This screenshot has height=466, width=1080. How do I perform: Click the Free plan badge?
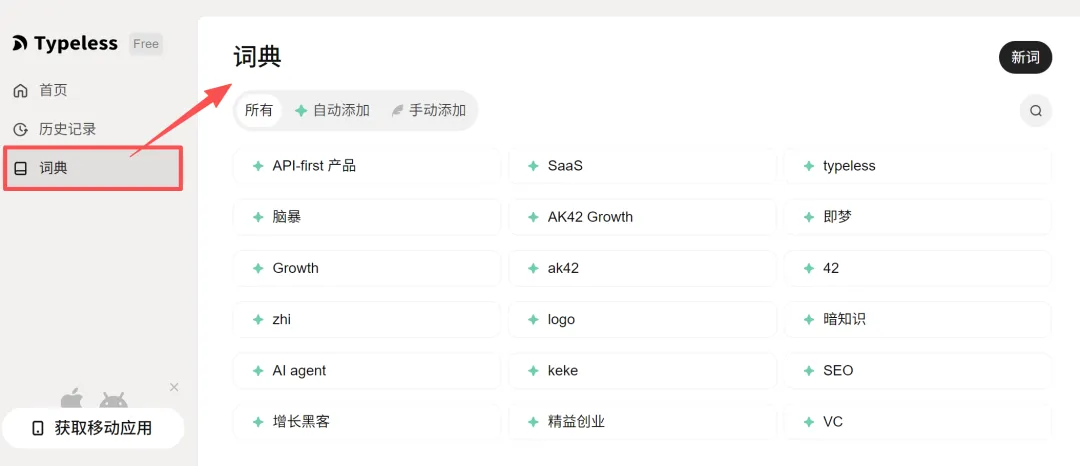tap(146, 44)
